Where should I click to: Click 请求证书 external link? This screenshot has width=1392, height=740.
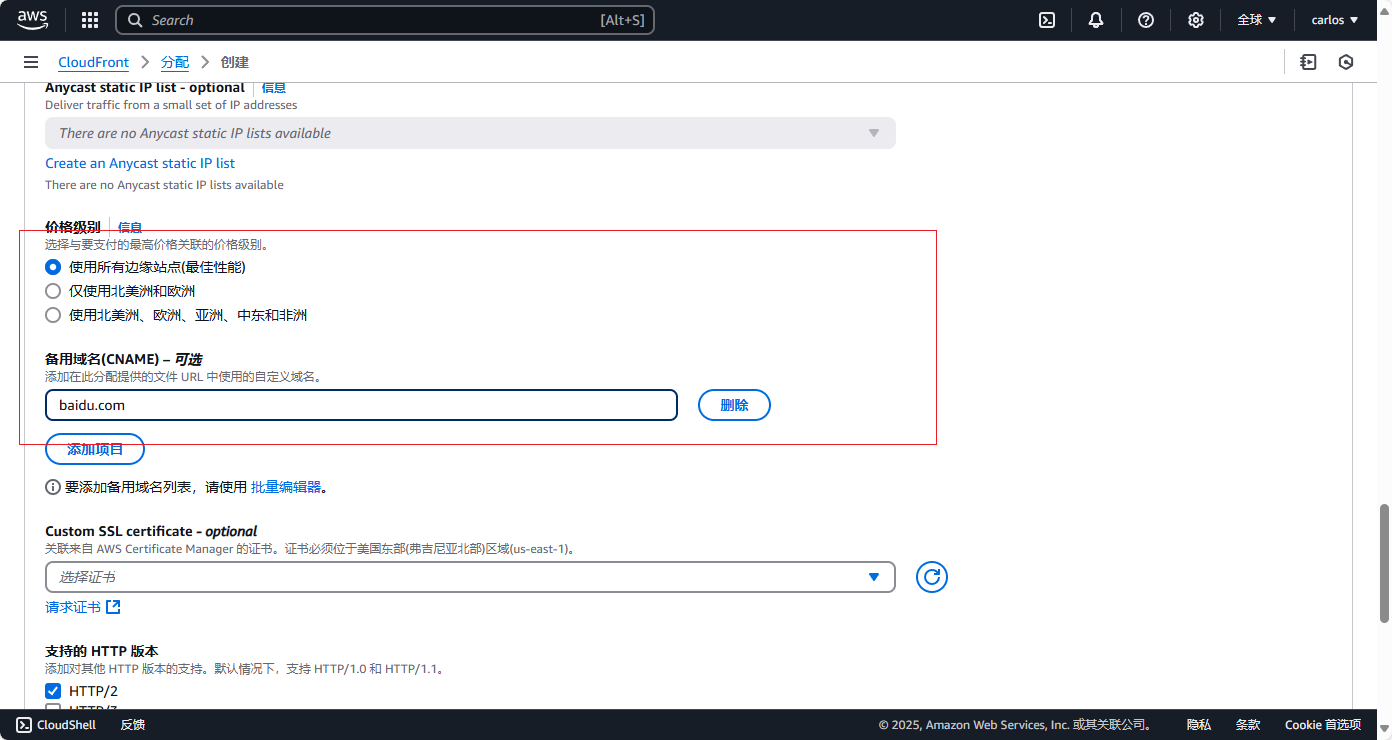[x=83, y=607]
